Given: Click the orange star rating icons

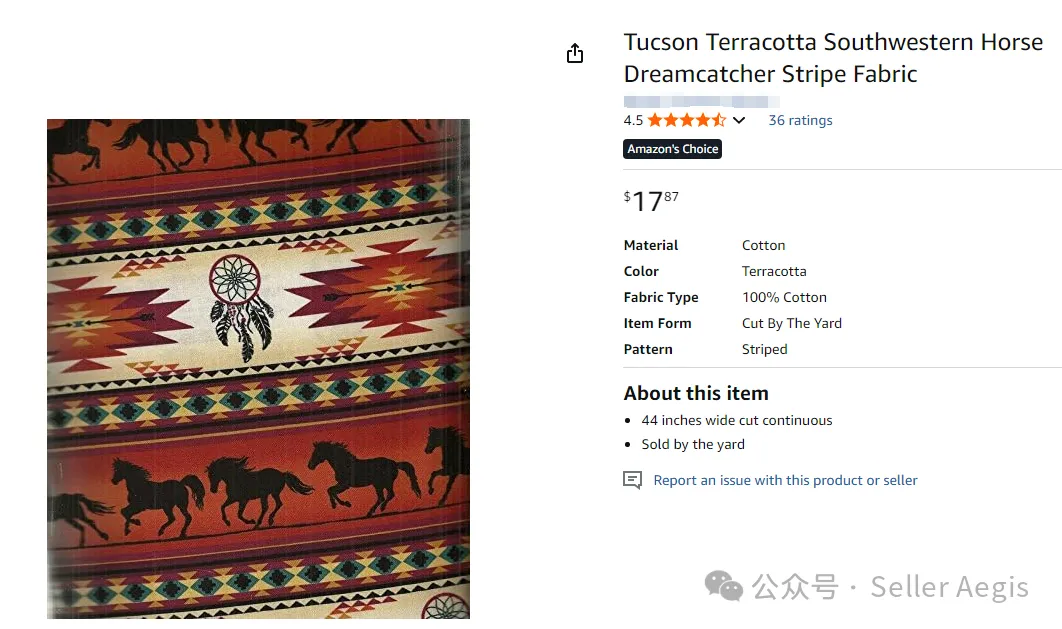Looking at the screenshot, I should coord(686,120).
